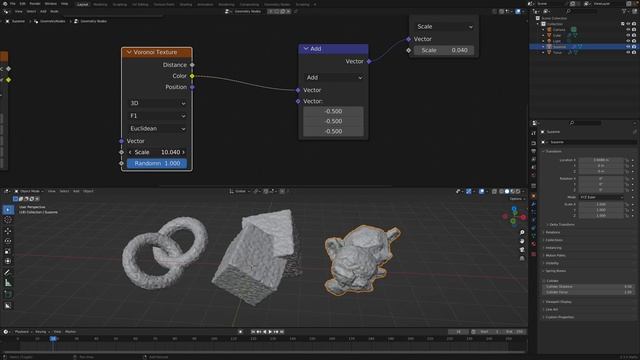Open the Keying popover in the timeline

pyautogui.click(x=42, y=332)
